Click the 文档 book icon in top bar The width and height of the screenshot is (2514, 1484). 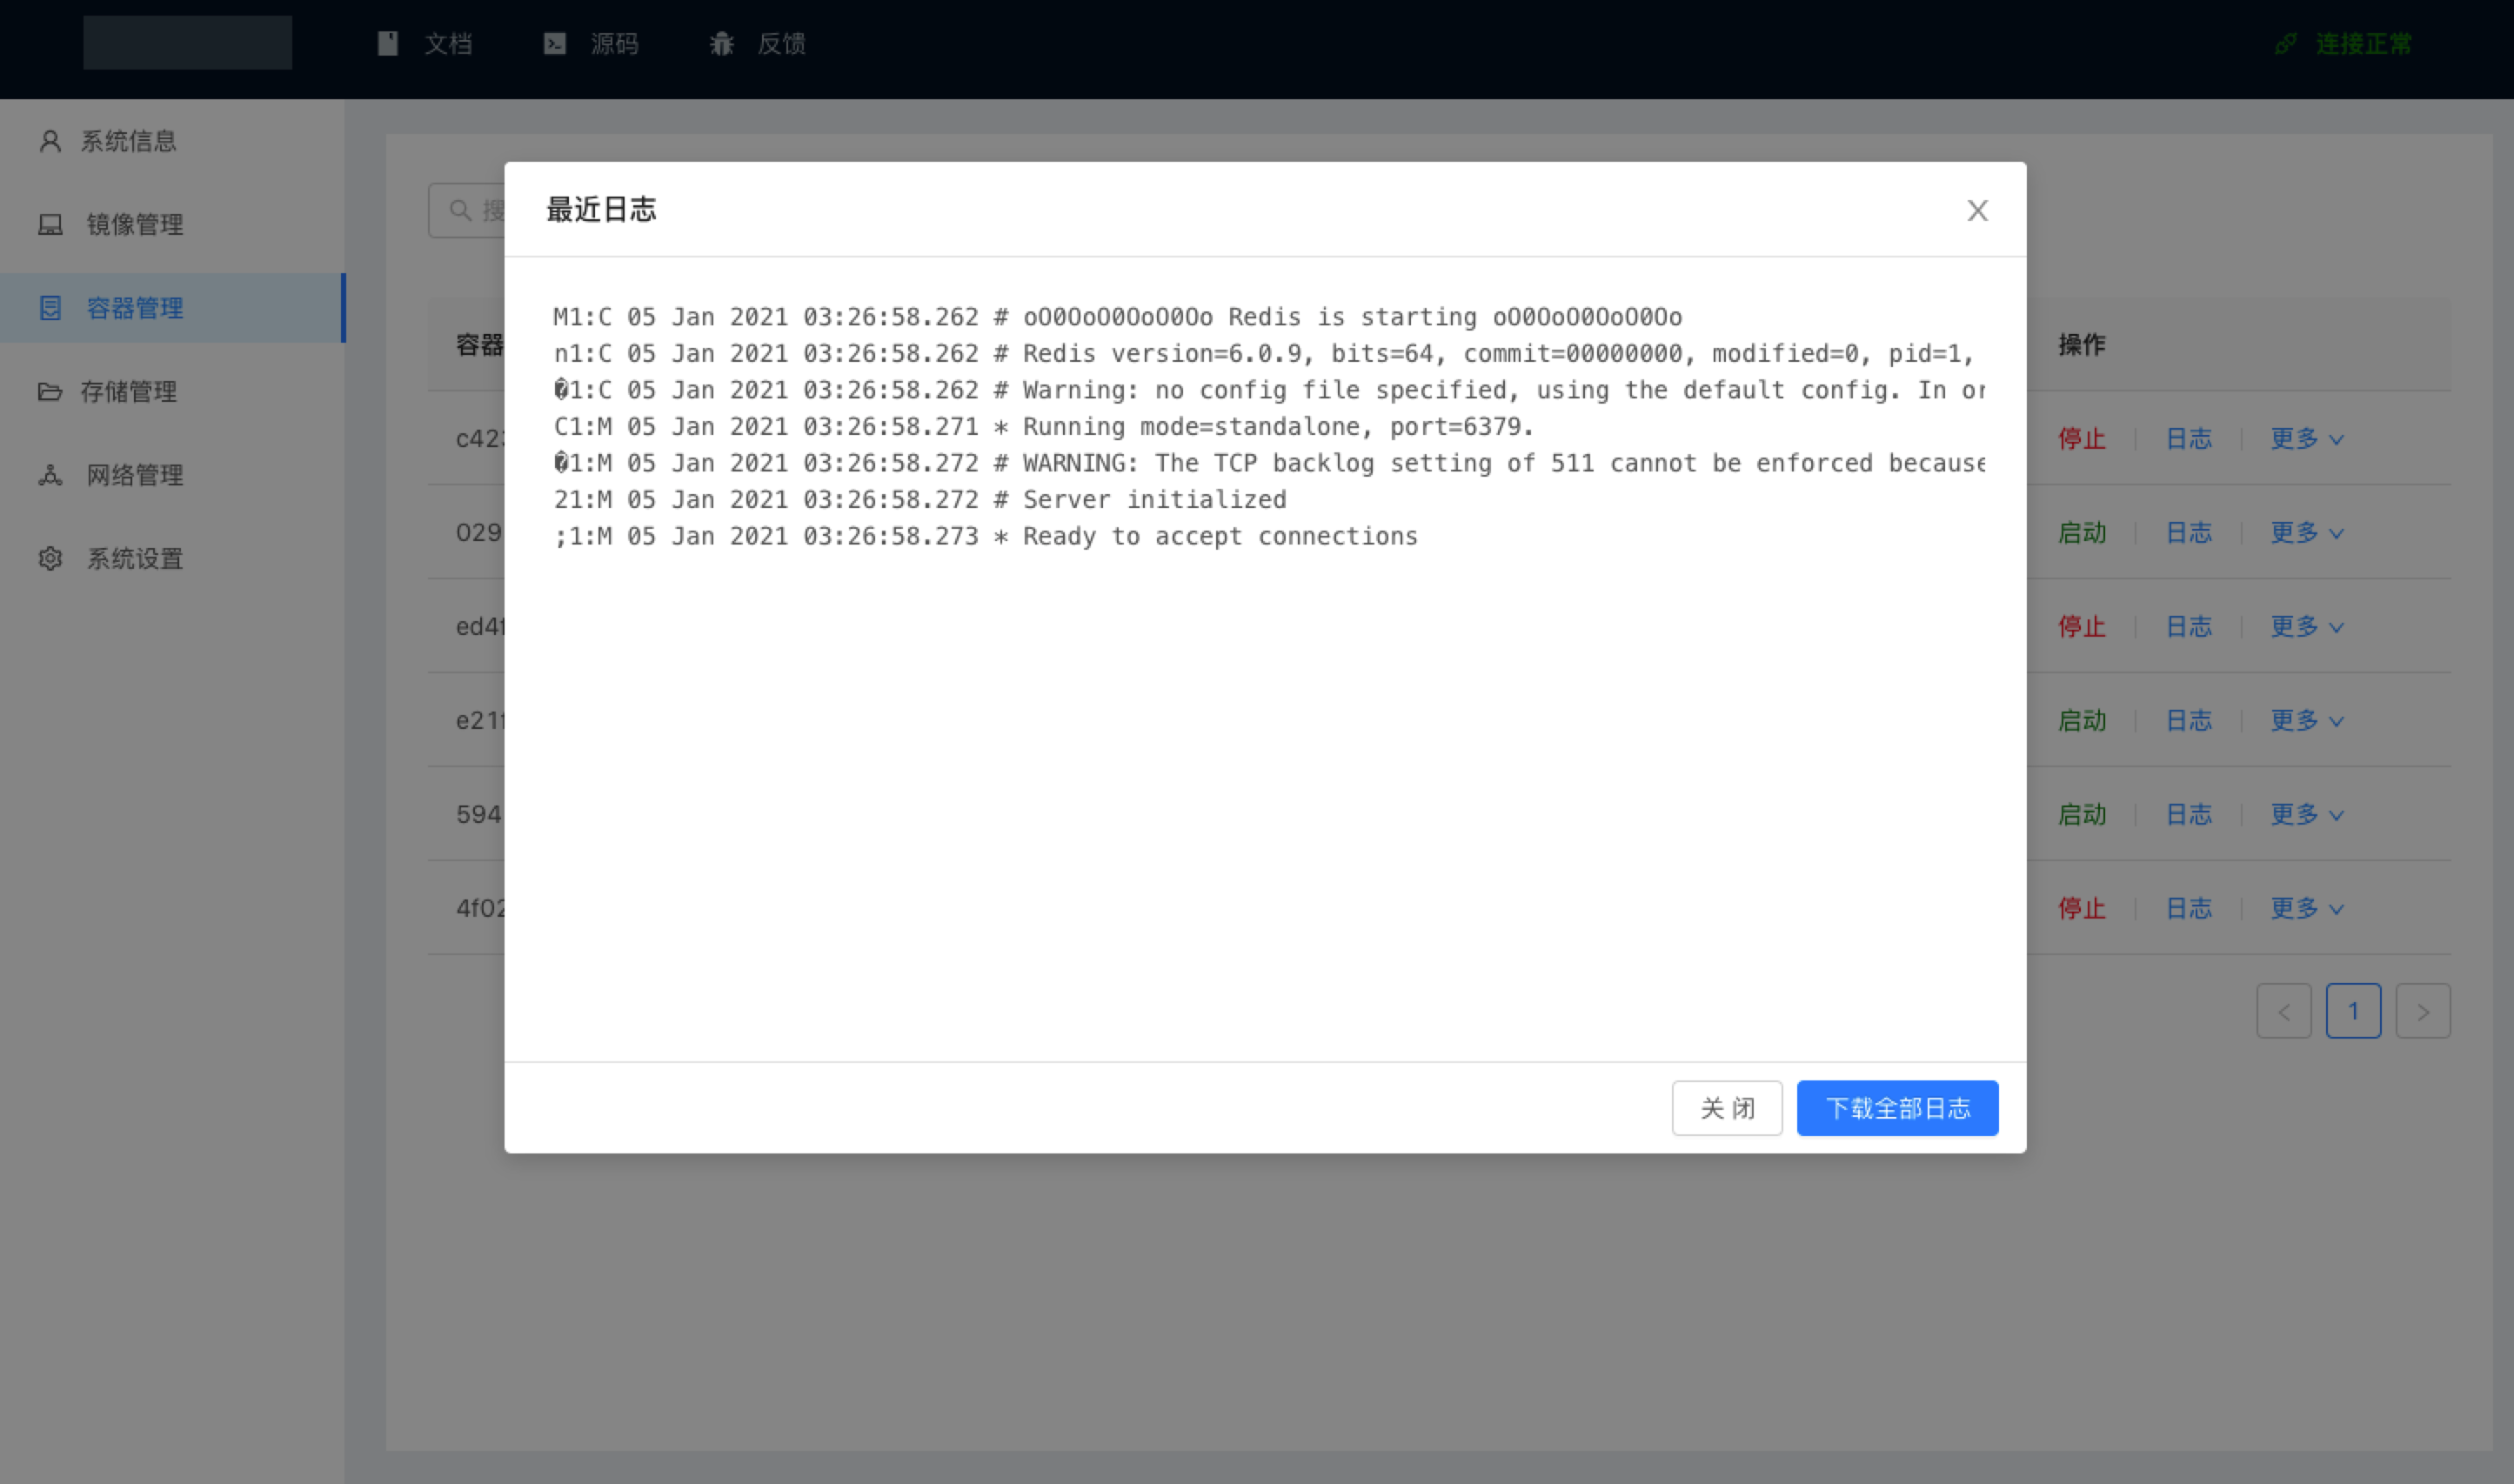click(x=388, y=43)
